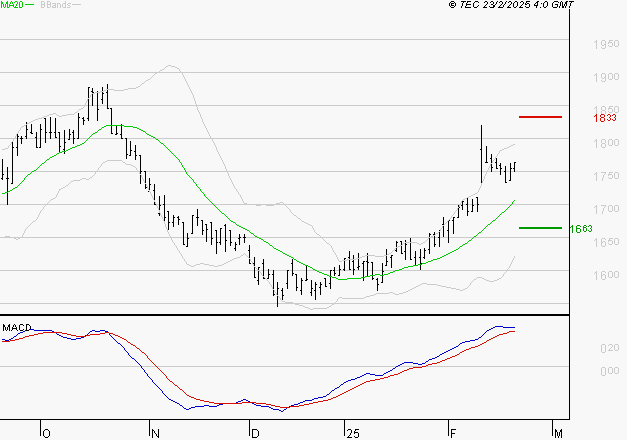Click the 1900 price axis label
The height and width of the screenshot is (440, 627).
[606, 77]
